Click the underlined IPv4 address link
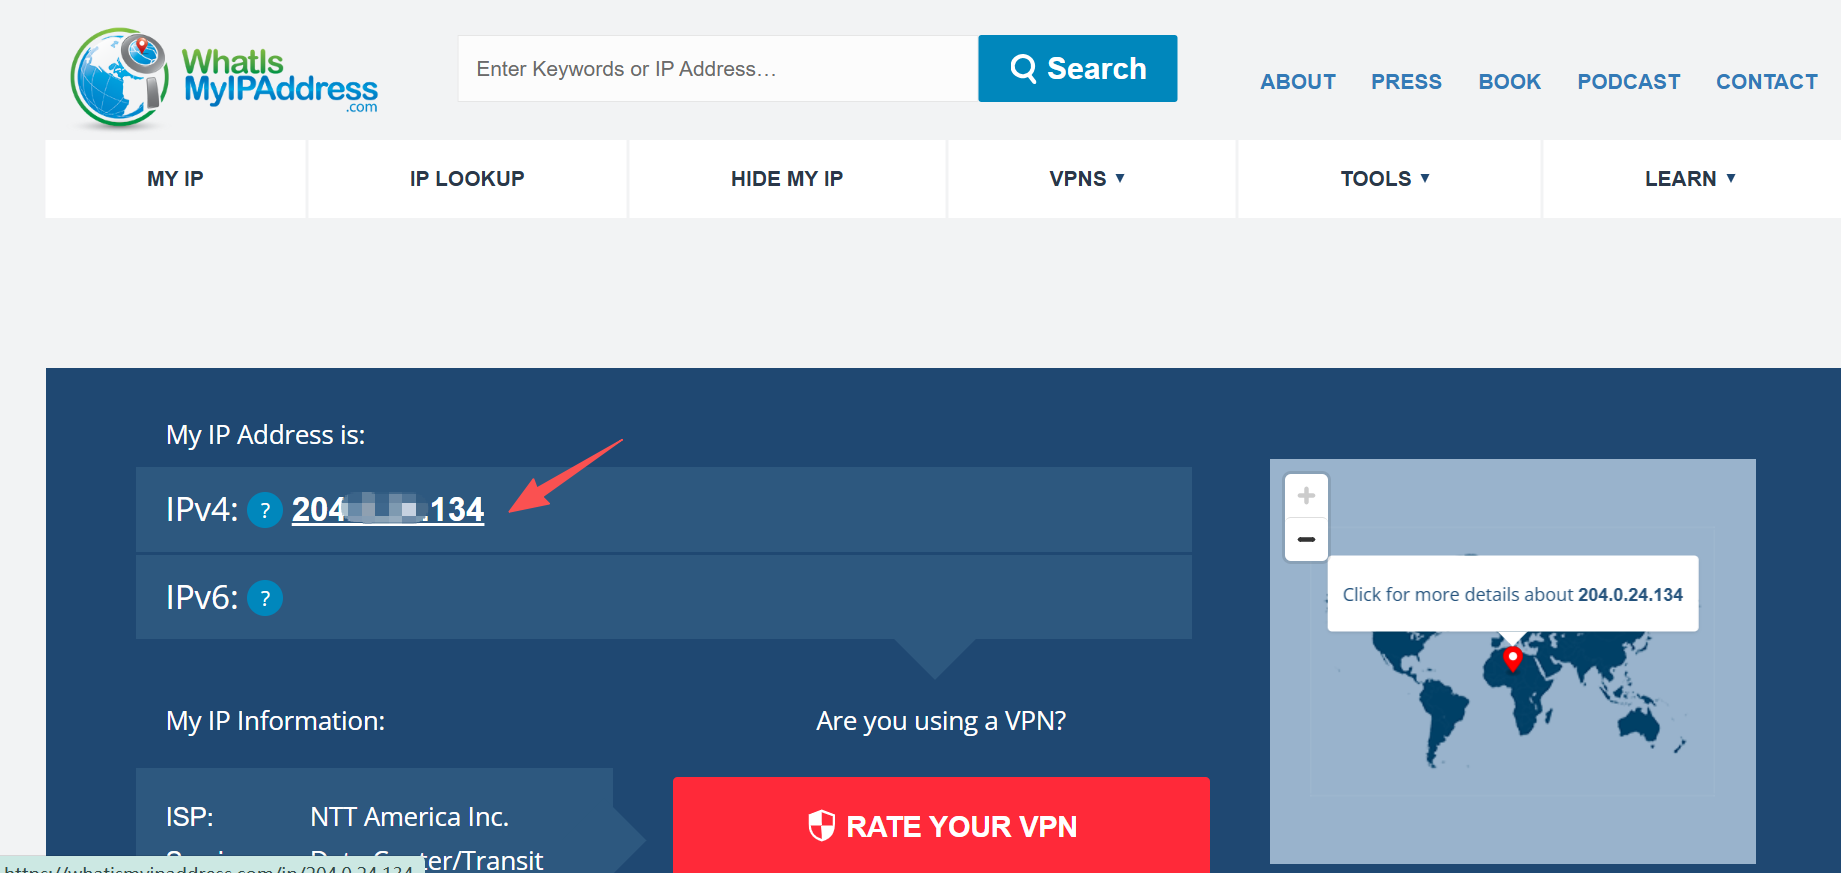 [x=388, y=510]
